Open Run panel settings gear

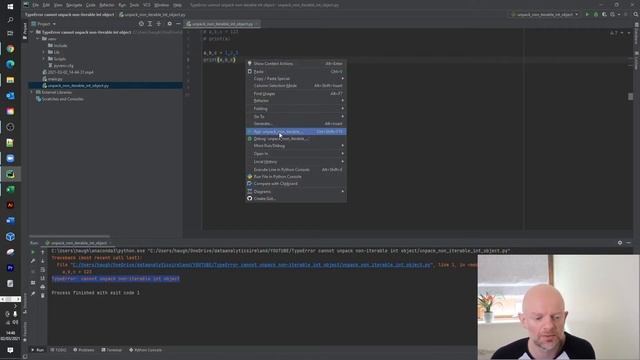(x=620, y=242)
